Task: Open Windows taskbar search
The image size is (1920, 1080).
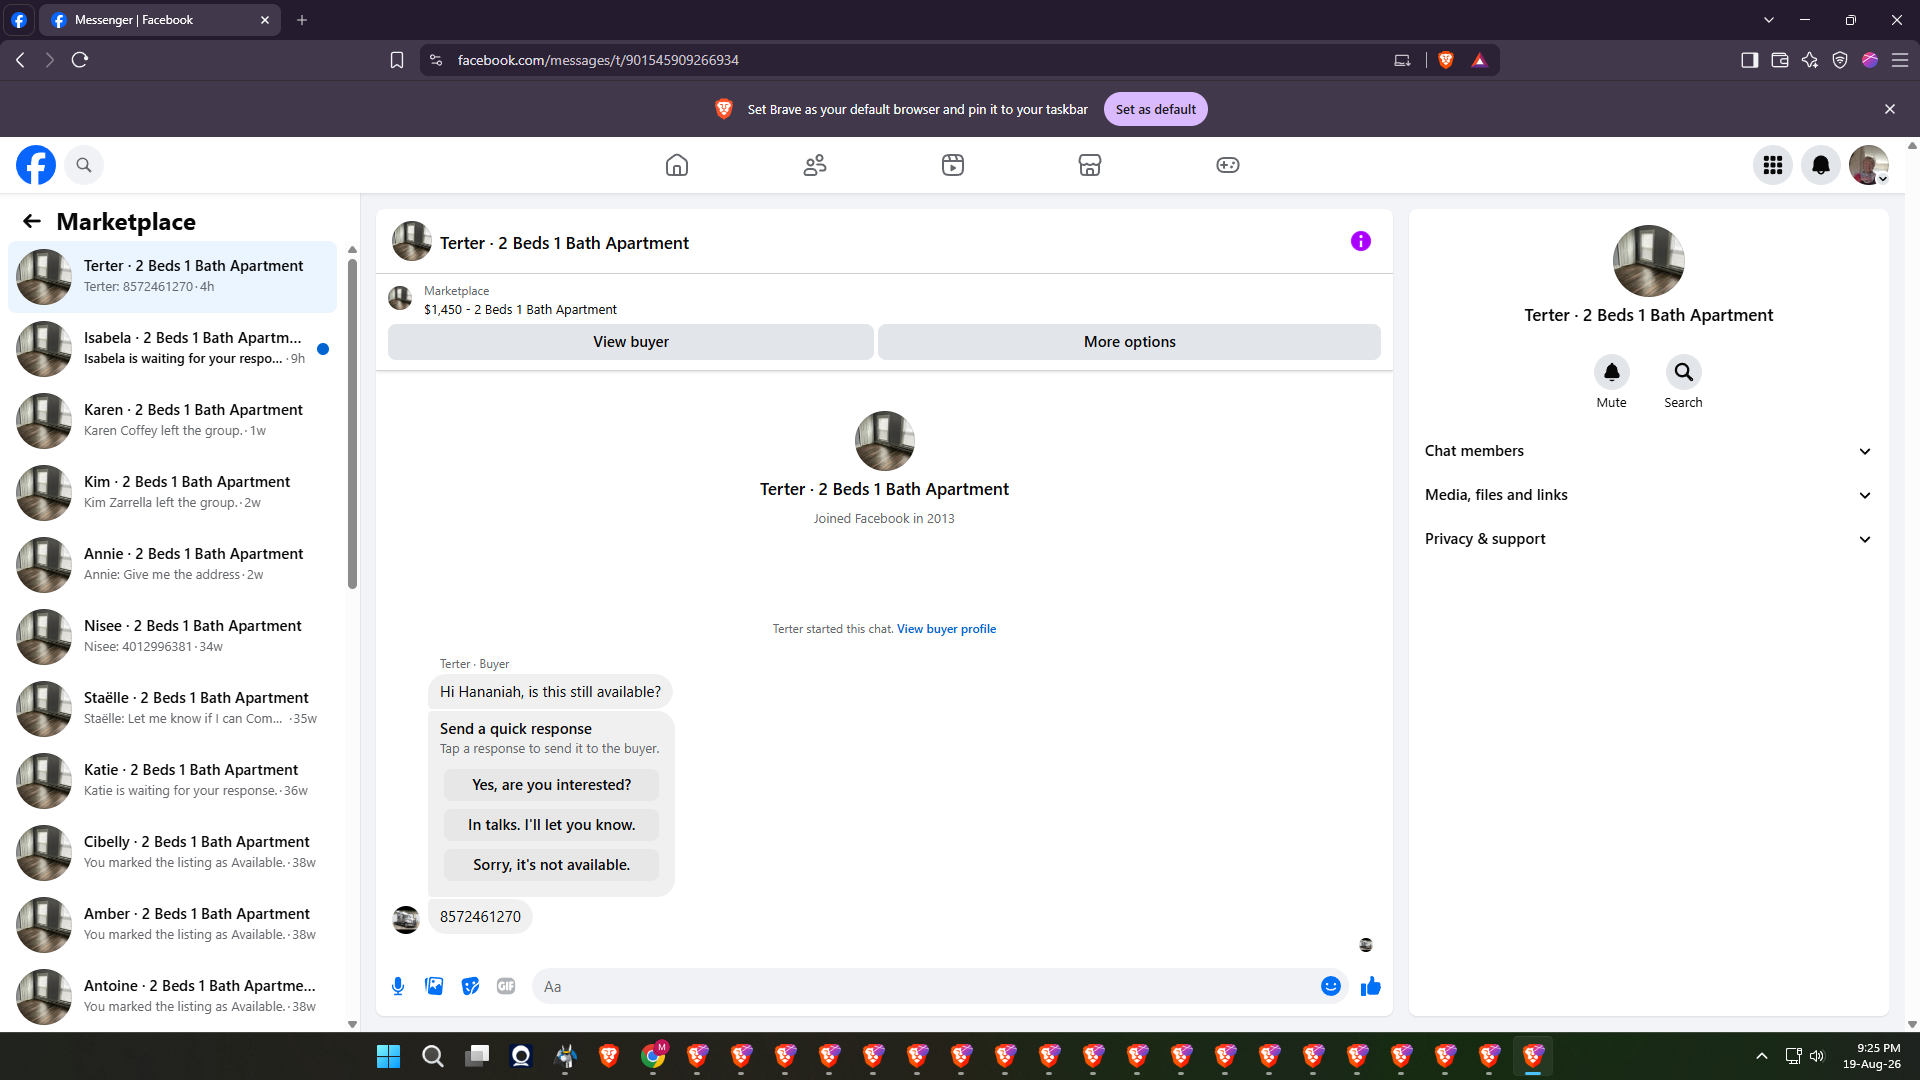Action: pyautogui.click(x=433, y=1056)
